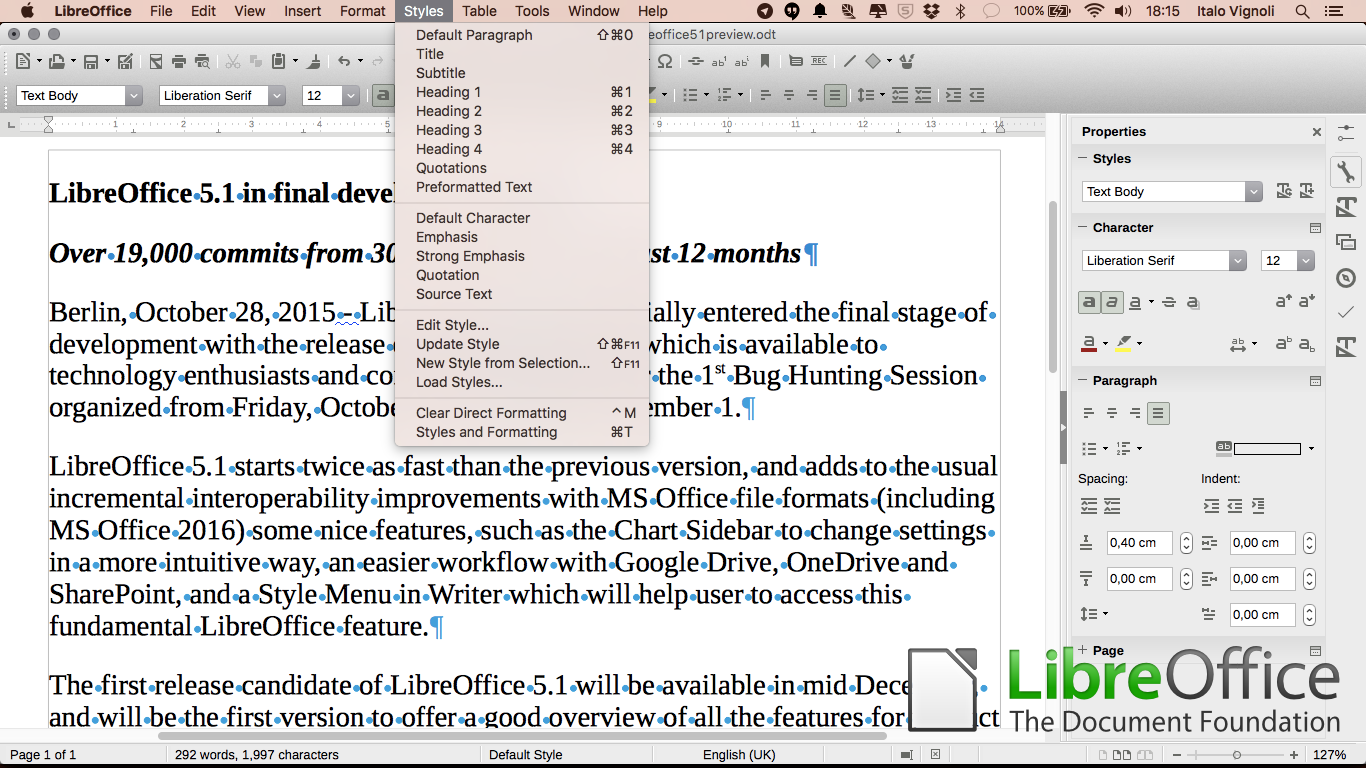
Task: Click the Undo arrow icon
Action: (x=344, y=61)
